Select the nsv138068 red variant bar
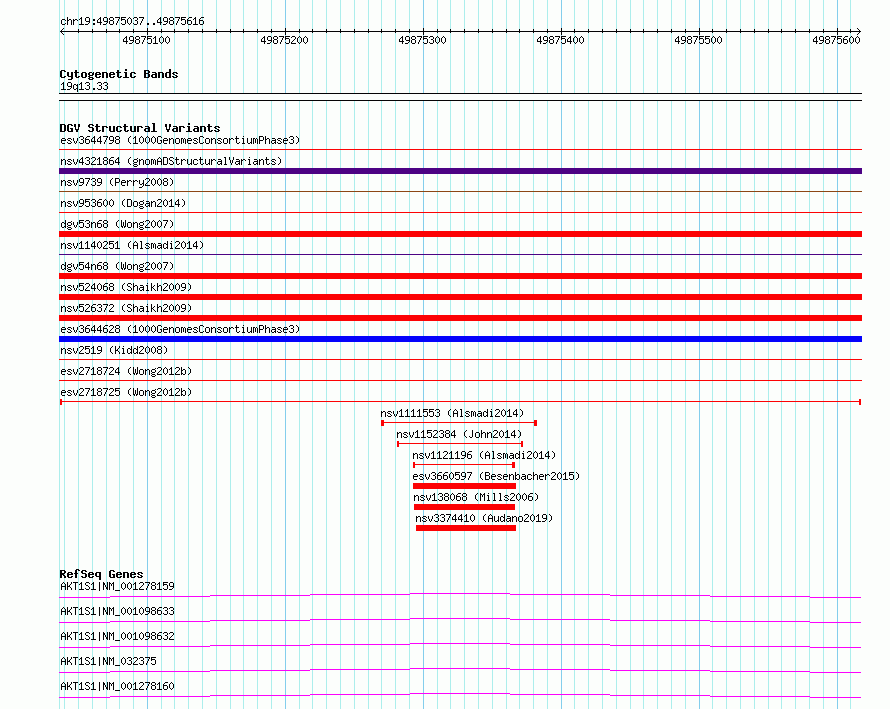This screenshot has width=890, height=709. 464,507
